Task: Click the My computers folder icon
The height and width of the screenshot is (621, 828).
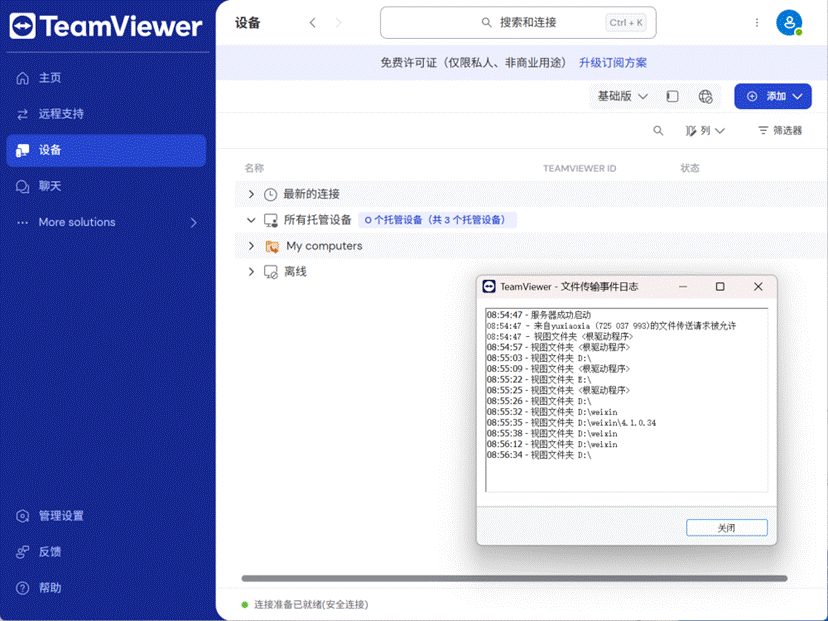Action: pos(272,246)
